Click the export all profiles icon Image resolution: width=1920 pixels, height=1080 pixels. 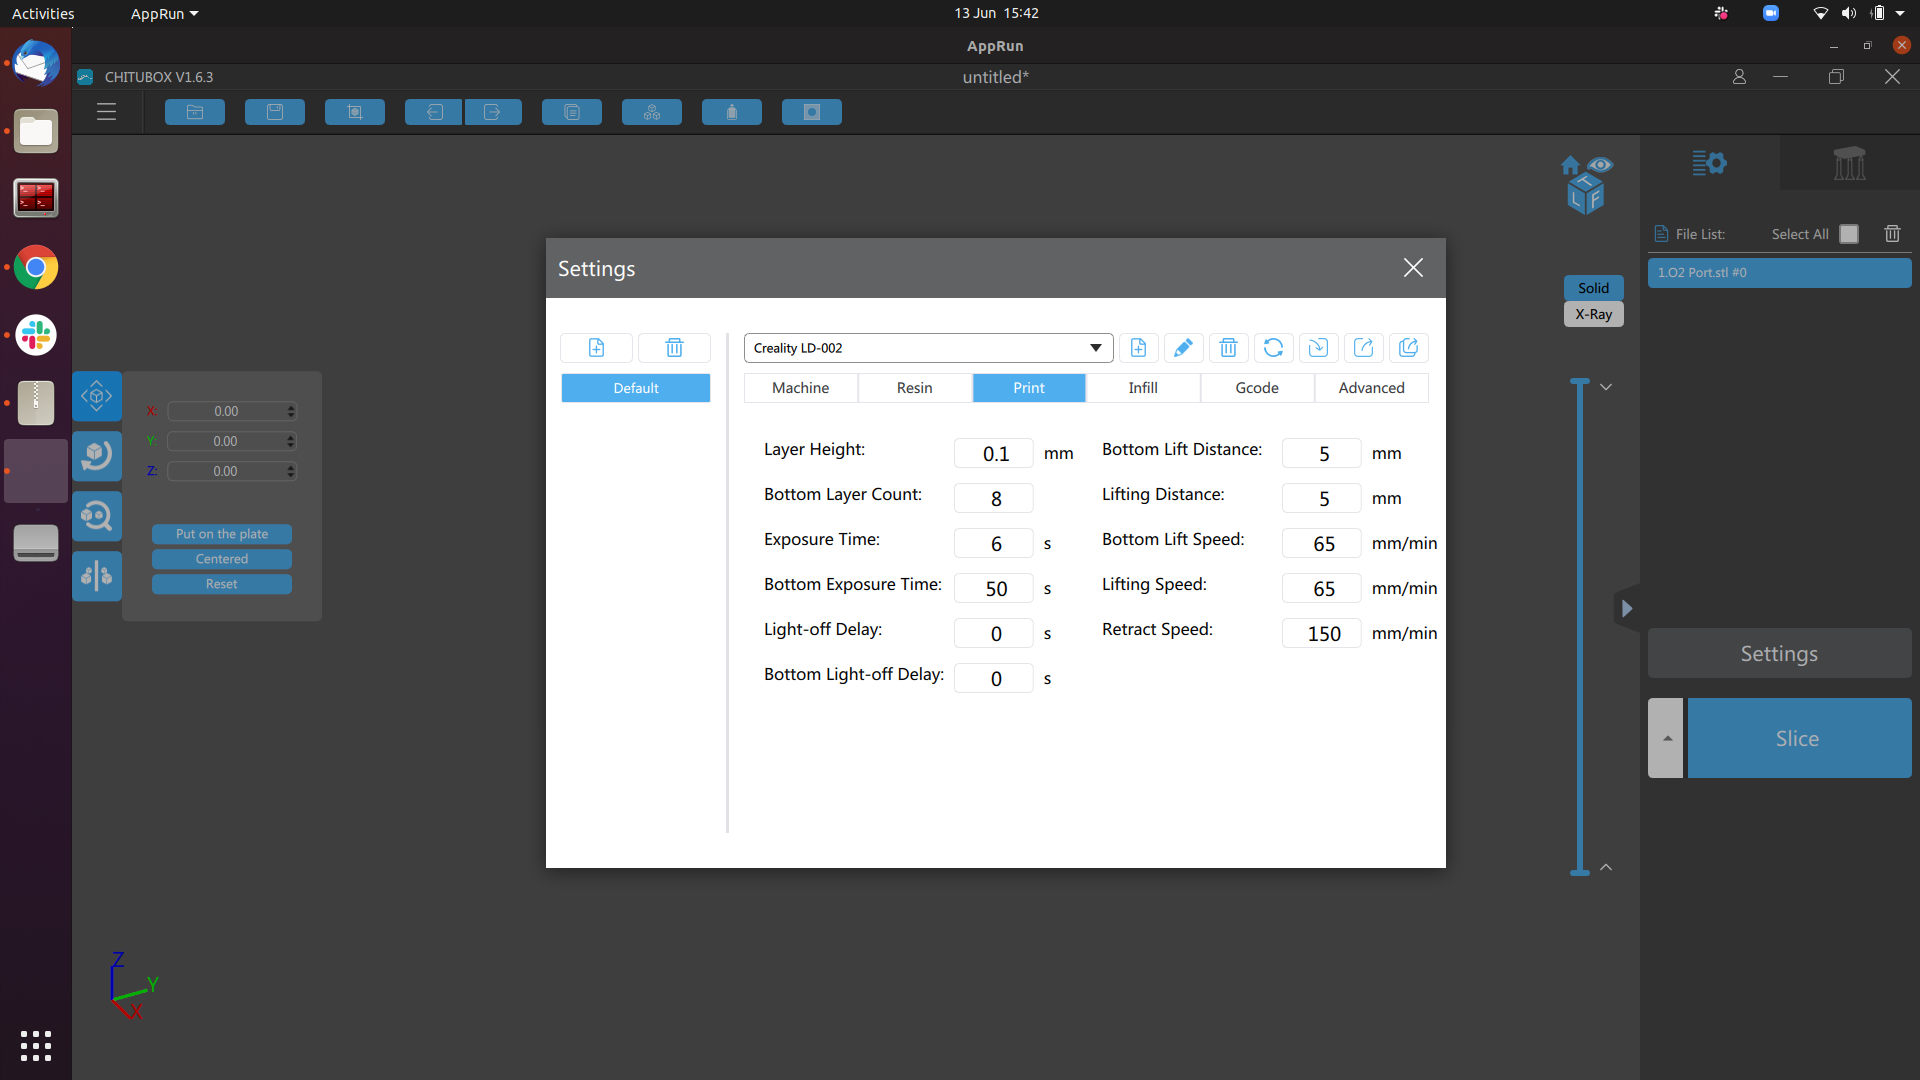[1408, 348]
